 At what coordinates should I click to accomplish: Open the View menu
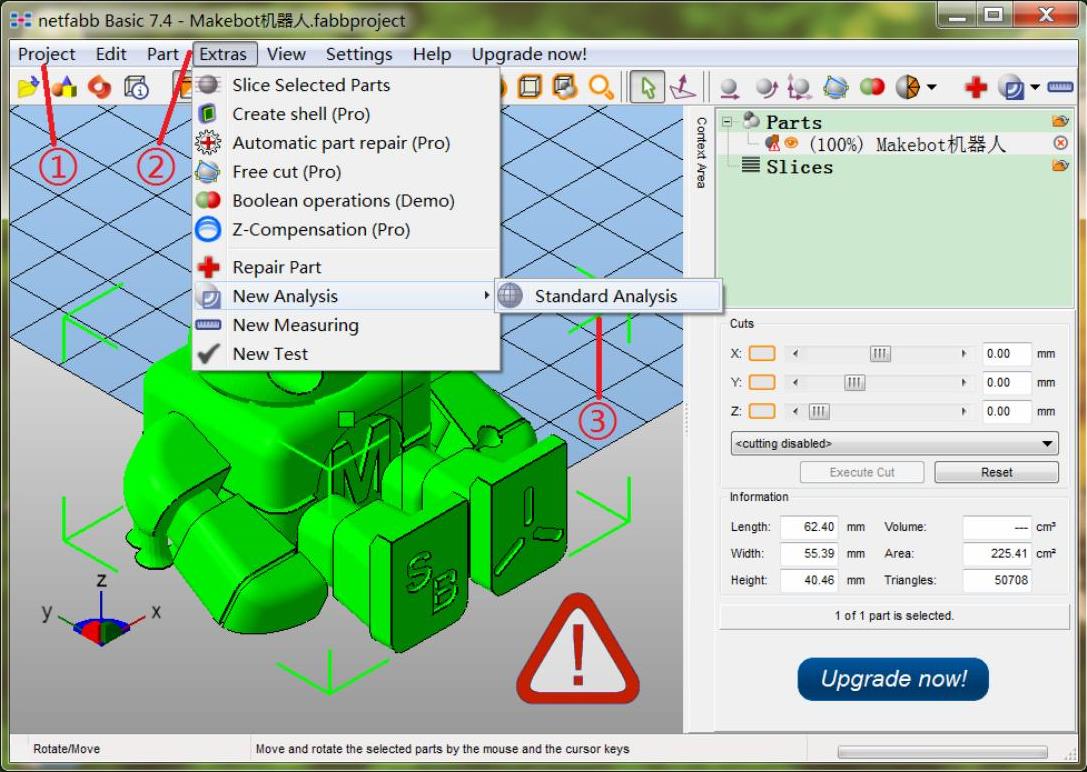[x=286, y=54]
